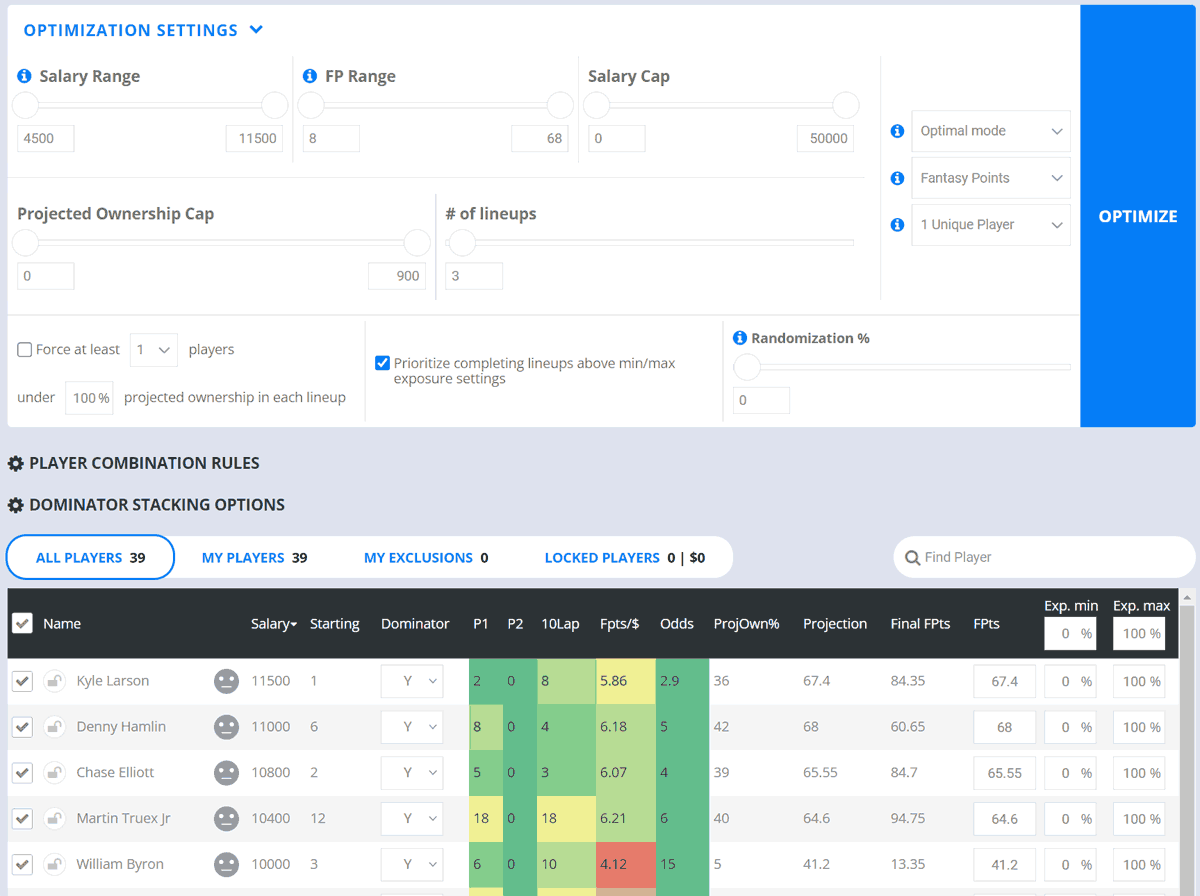Open the Force at least number dropdown

click(x=154, y=350)
